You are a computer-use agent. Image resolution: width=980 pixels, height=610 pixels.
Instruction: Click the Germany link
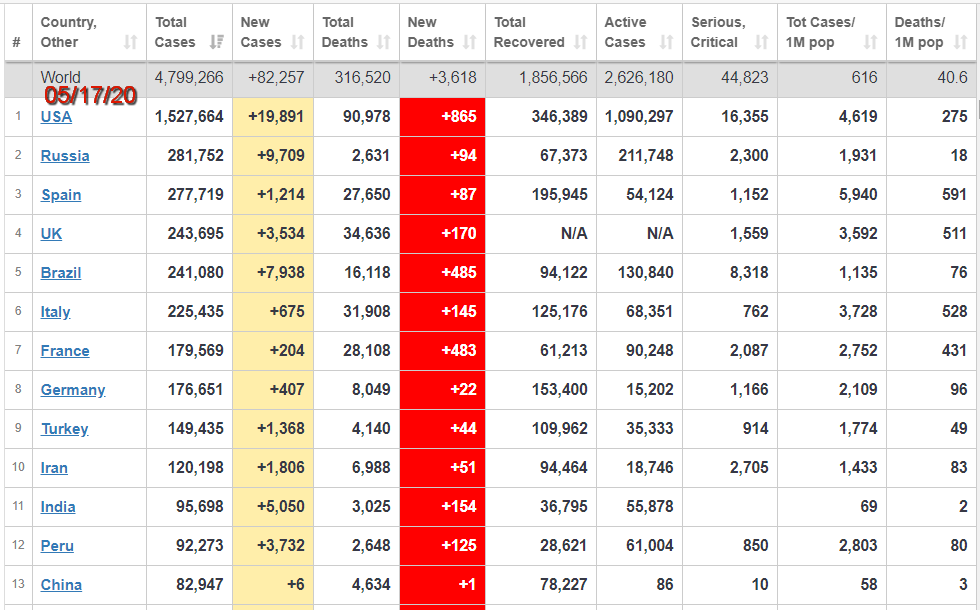pos(73,390)
